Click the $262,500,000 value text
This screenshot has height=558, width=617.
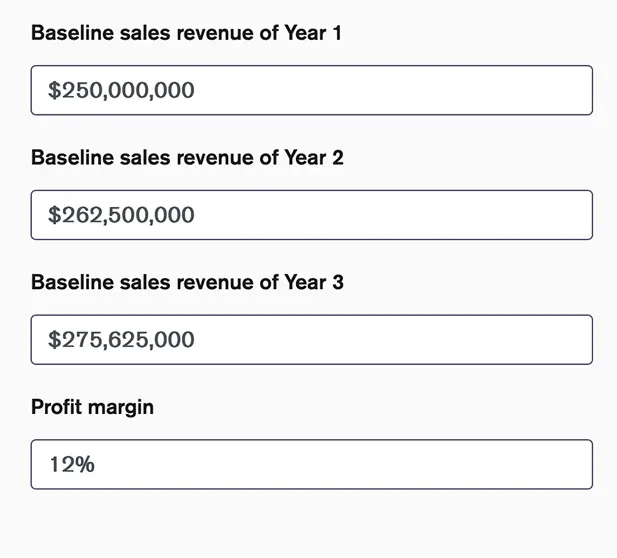(121, 215)
